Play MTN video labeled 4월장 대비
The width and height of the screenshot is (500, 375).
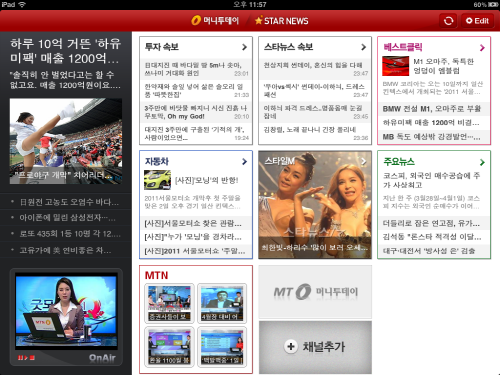(x=222, y=303)
